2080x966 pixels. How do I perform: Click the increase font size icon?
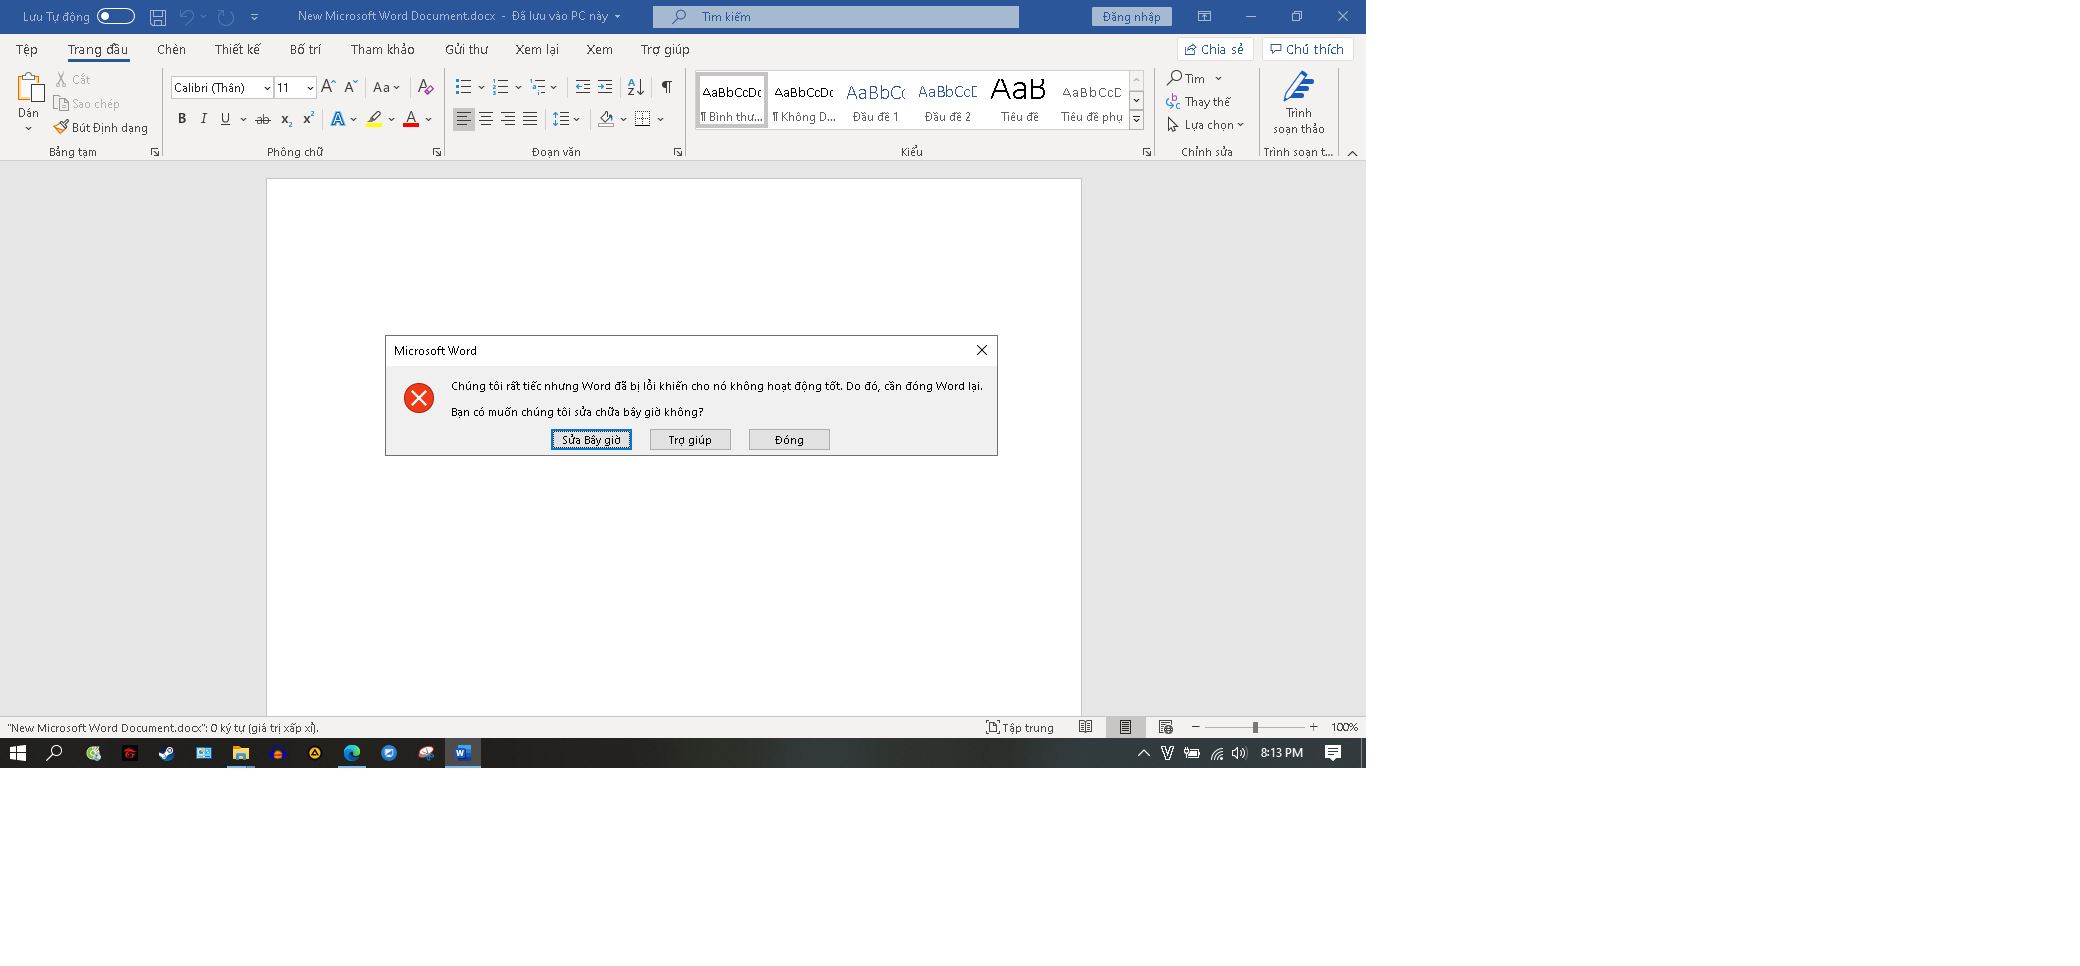tap(328, 87)
